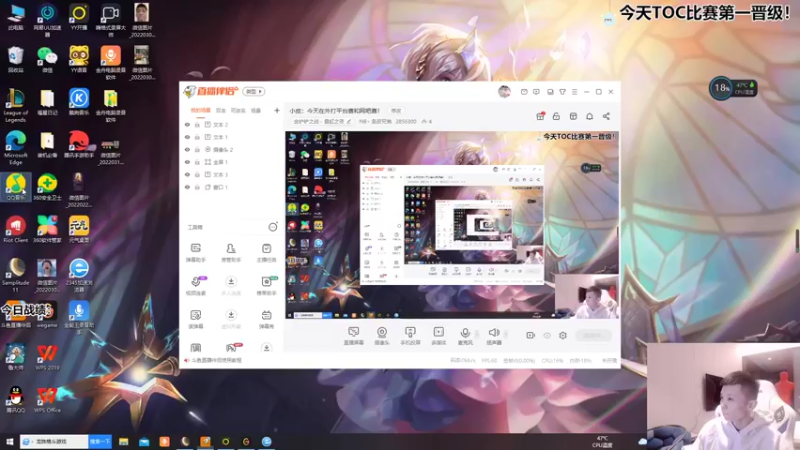Open the mail icon in the title bar
Image resolution: width=800 pixels, height=450 pixels.
pos(524,92)
